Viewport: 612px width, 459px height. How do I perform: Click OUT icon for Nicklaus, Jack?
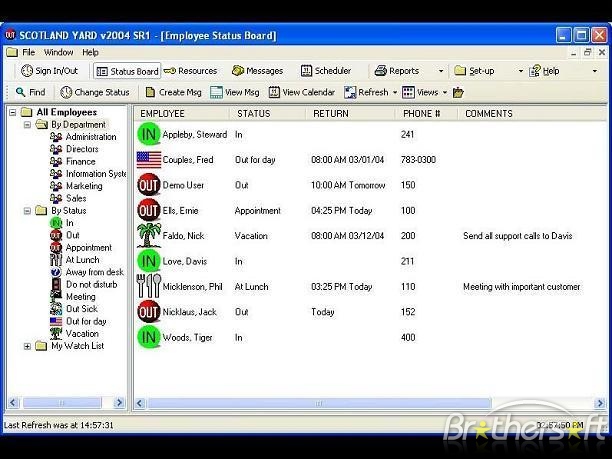pos(149,312)
